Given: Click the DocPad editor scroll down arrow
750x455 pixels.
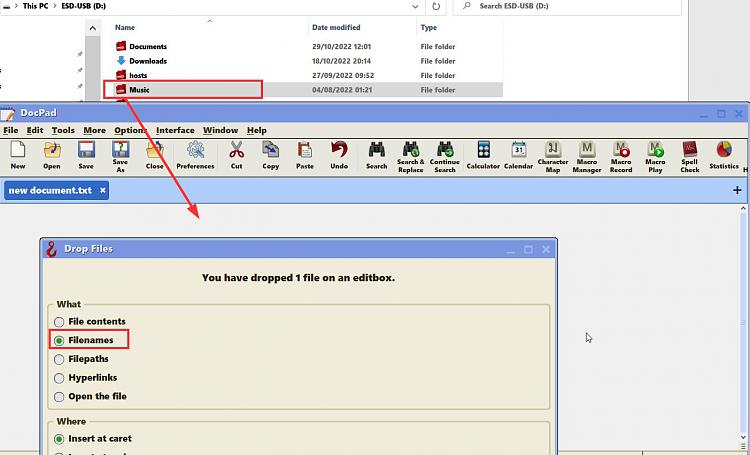Looking at the screenshot, I should [743, 437].
